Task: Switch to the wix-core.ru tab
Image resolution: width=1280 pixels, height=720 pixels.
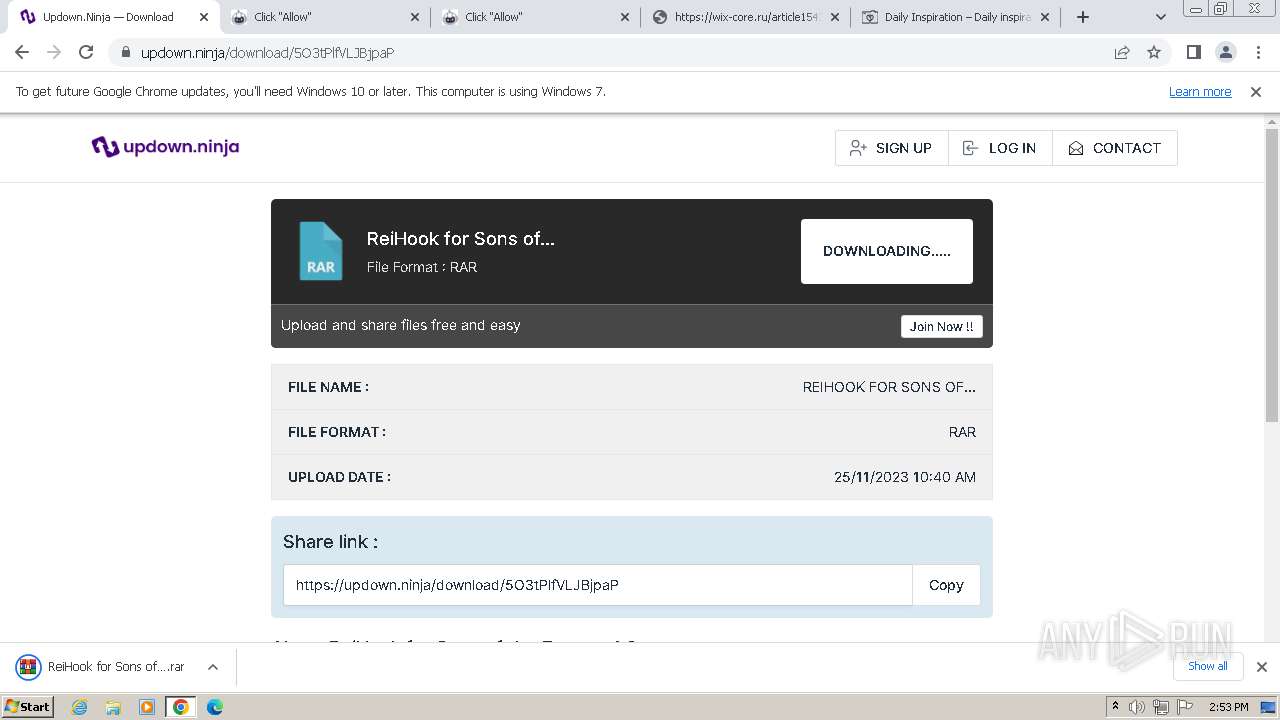Action: coord(745,17)
